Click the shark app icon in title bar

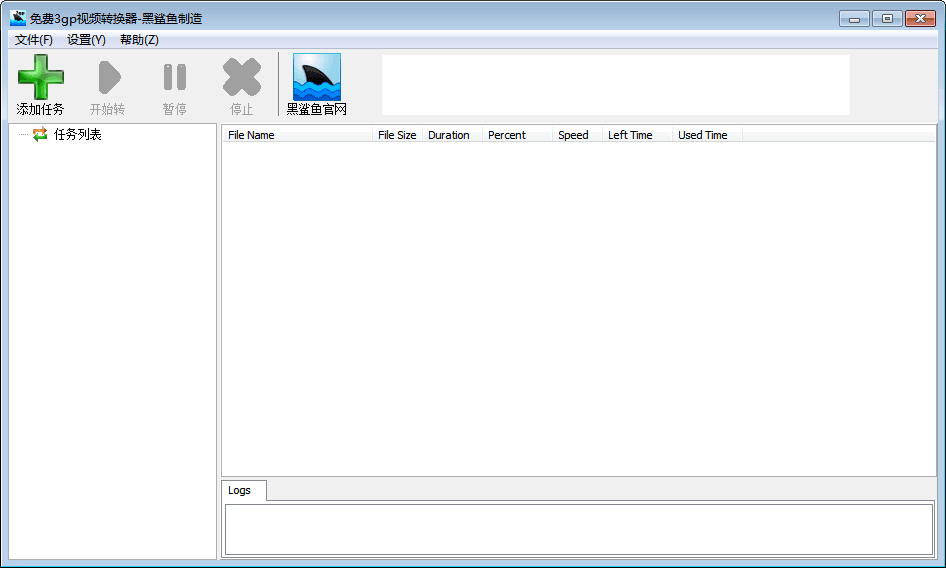tap(17, 18)
